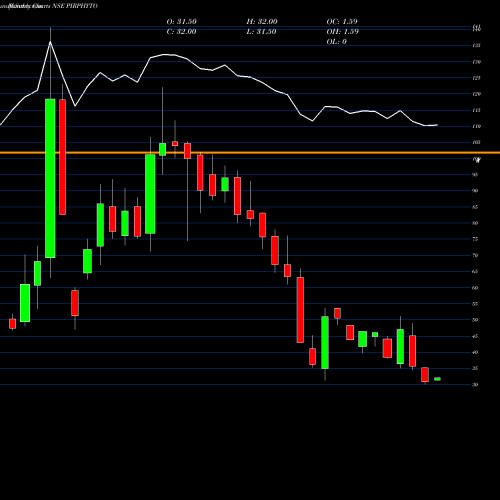Click the high price H: 32.00 value

(x=262, y=22)
